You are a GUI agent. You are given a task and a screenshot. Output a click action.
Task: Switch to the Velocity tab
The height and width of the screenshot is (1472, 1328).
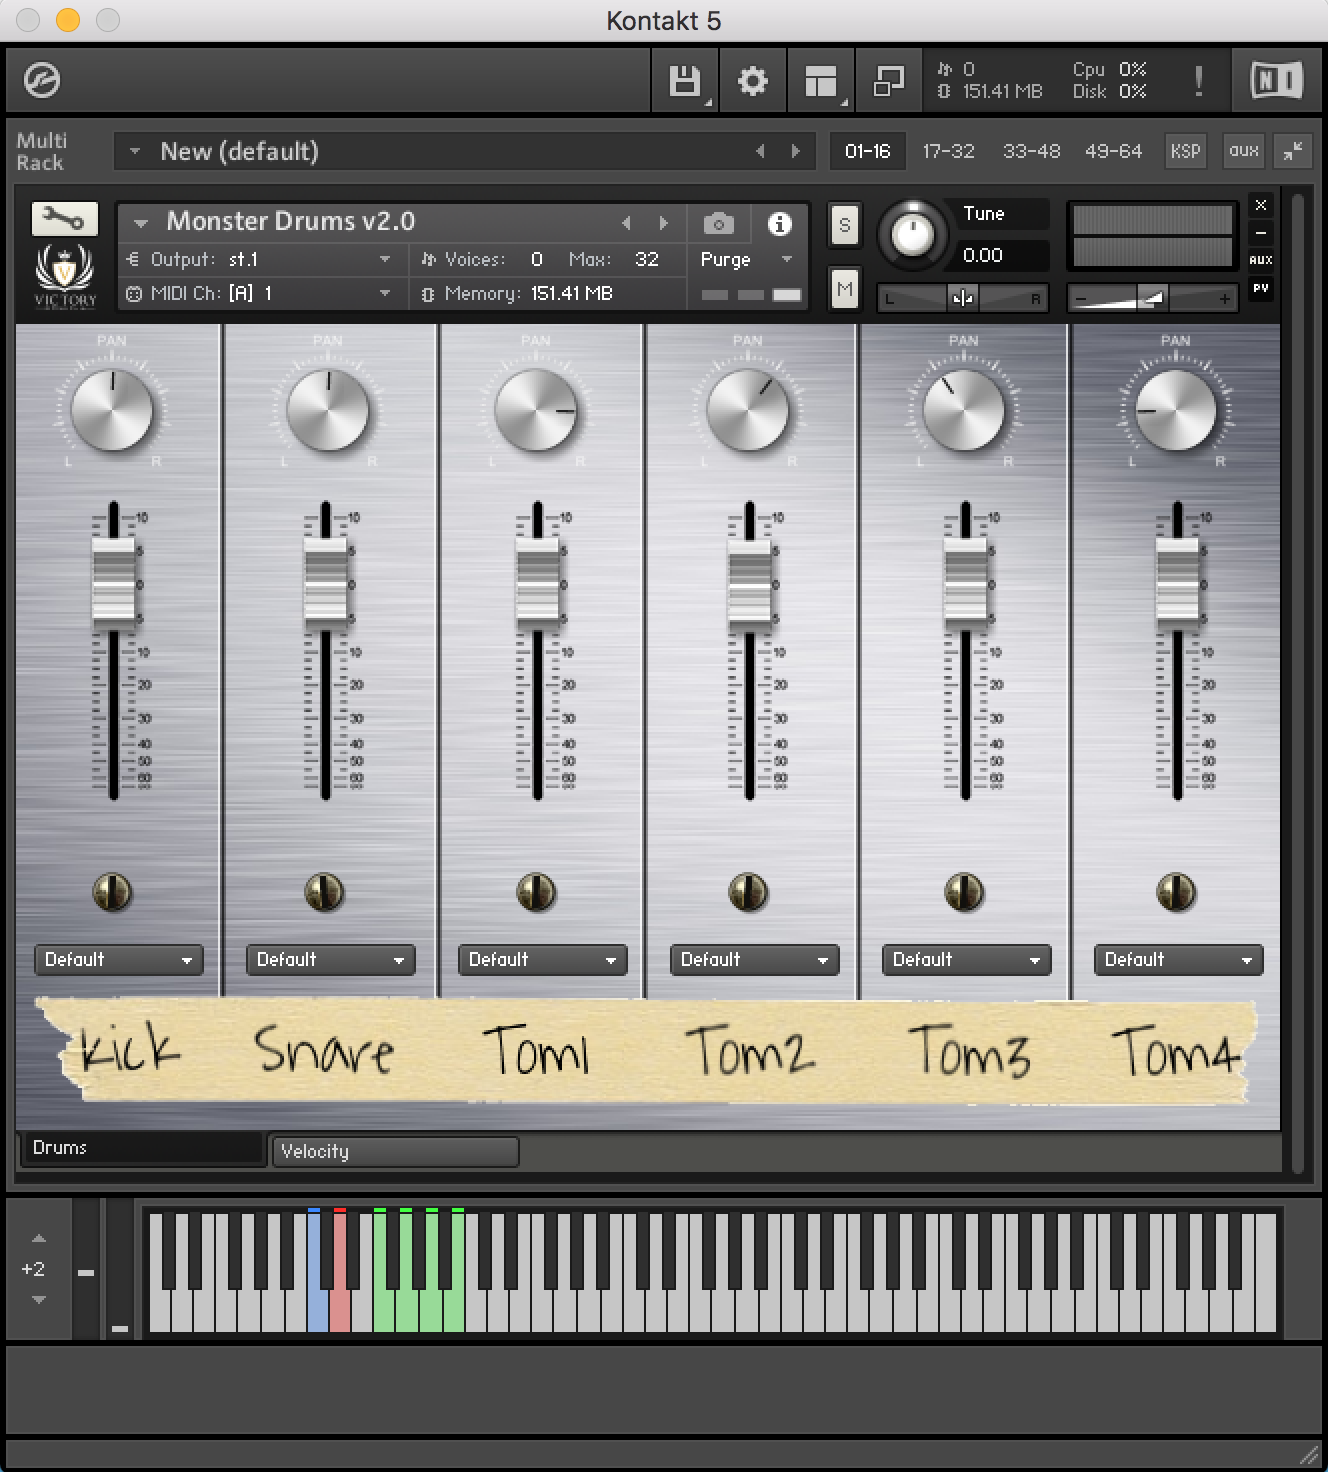[x=395, y=1151]
